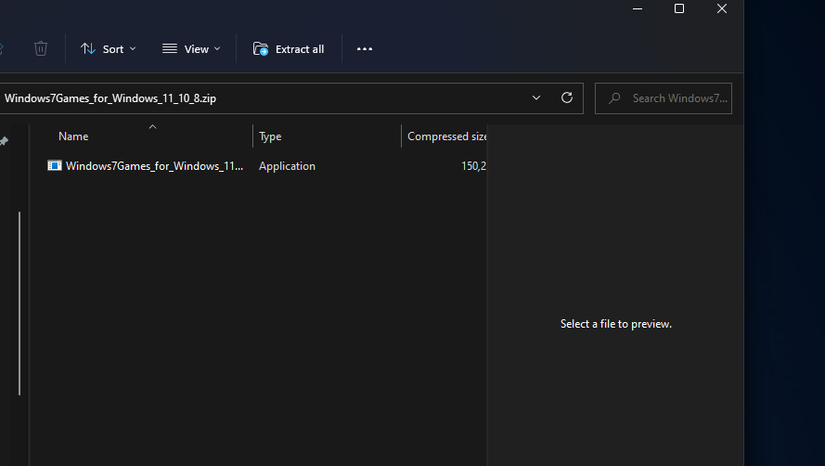Click the navigation pane scrollbar
The height and width of the screenshot is (466, 825).
[19, 303]
